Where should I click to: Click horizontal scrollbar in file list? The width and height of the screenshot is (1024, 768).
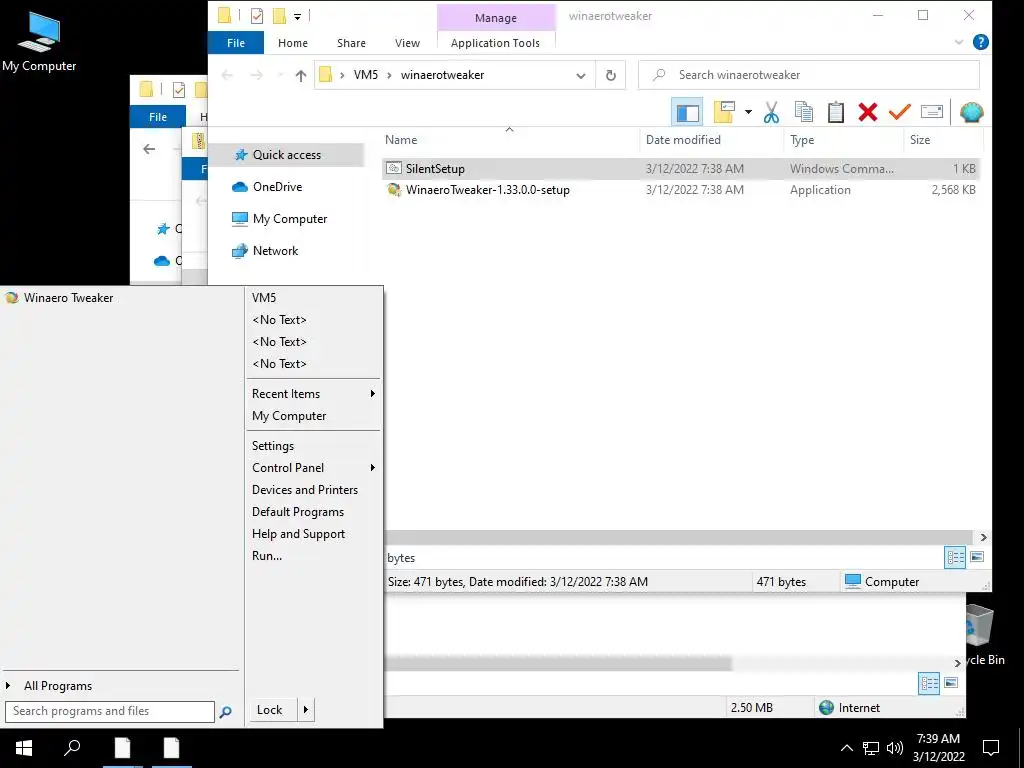[679, 537]
